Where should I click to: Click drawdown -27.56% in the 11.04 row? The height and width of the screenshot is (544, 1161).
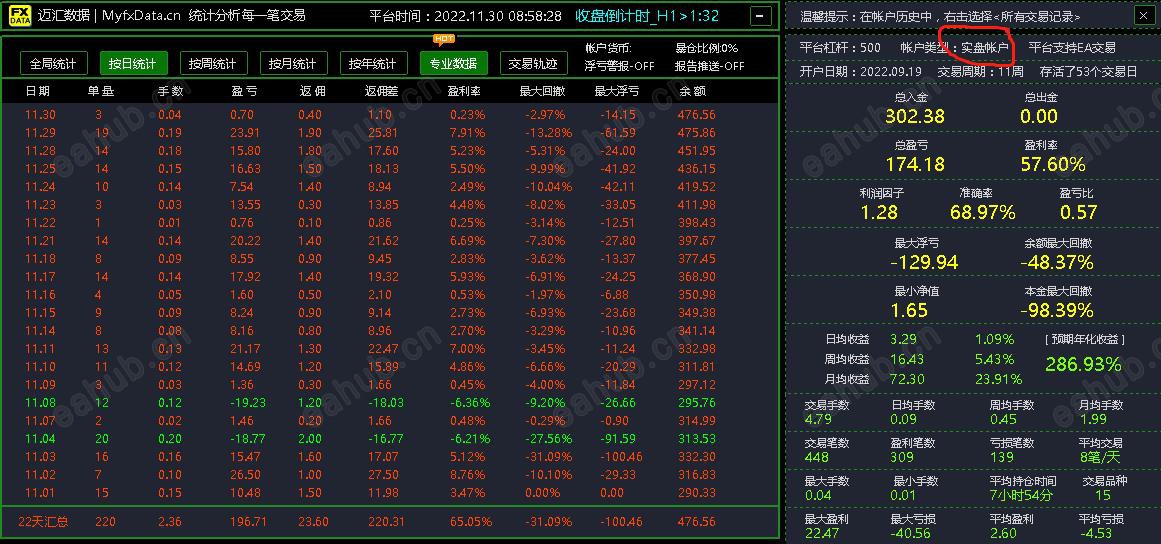(x=549, y=439)
